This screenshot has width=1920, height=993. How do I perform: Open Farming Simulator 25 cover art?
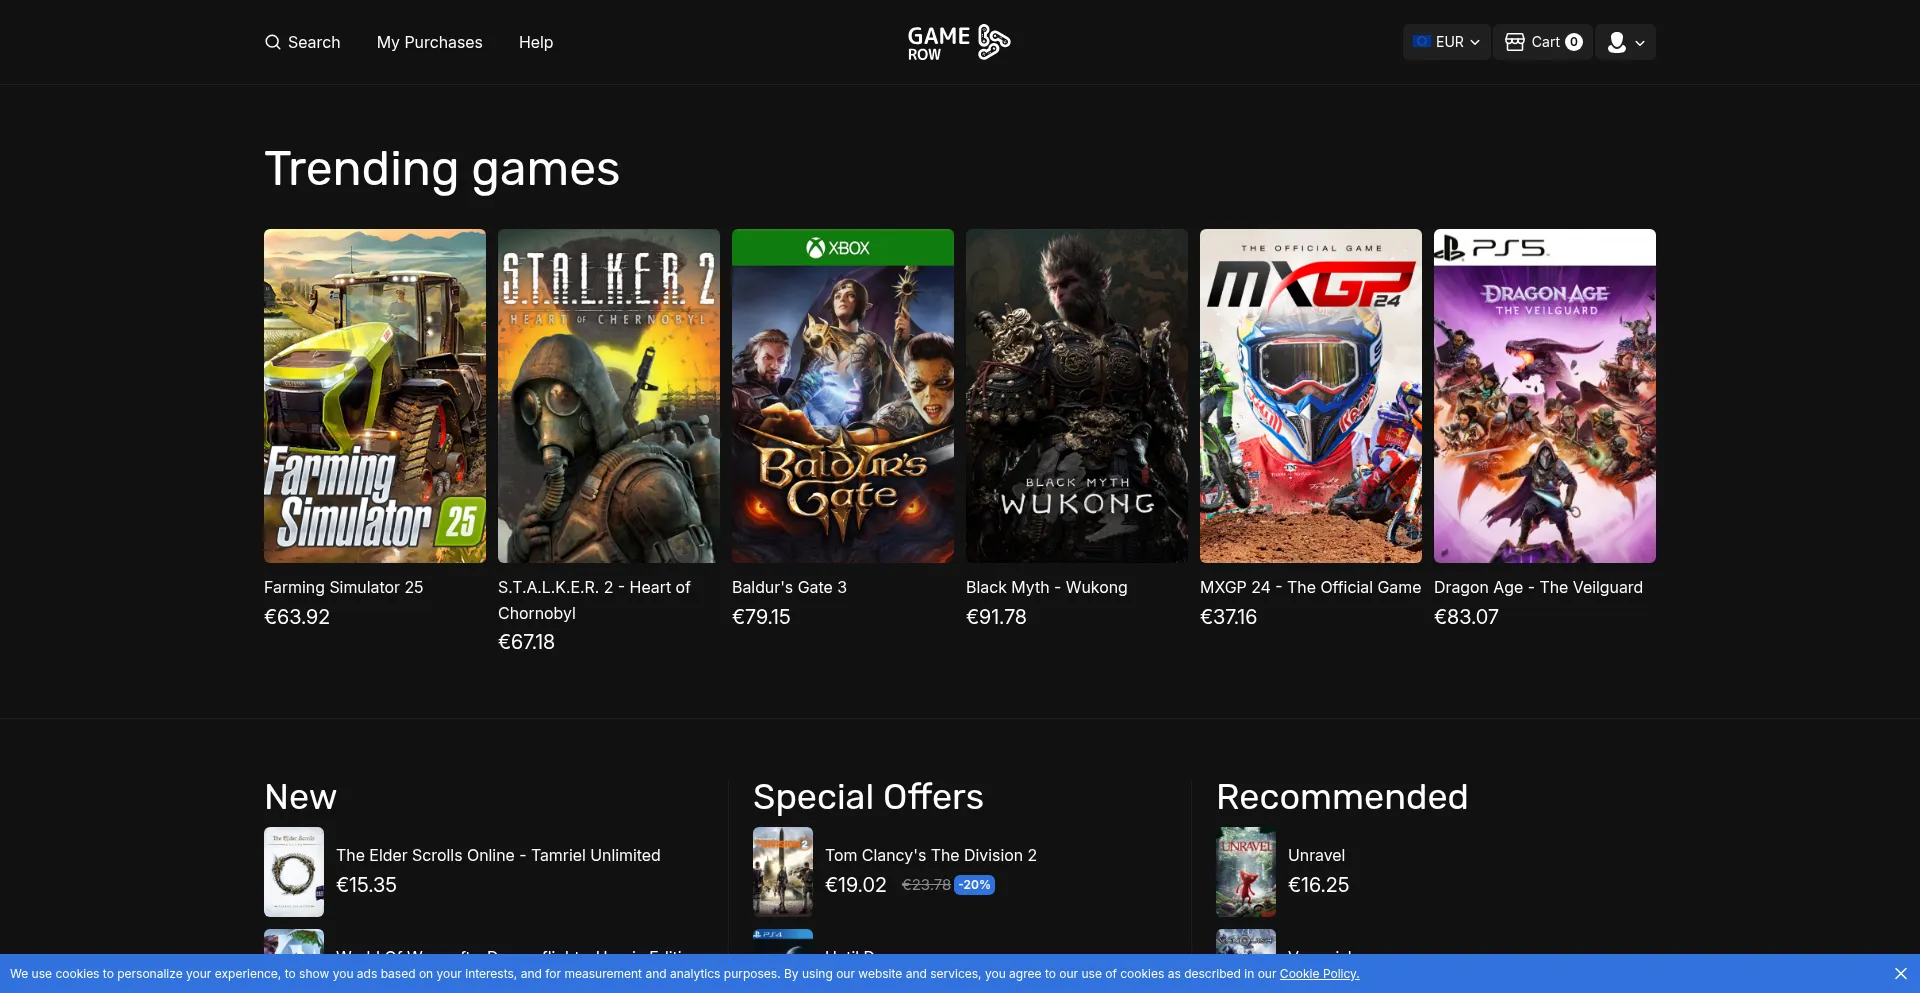[374, 396]
